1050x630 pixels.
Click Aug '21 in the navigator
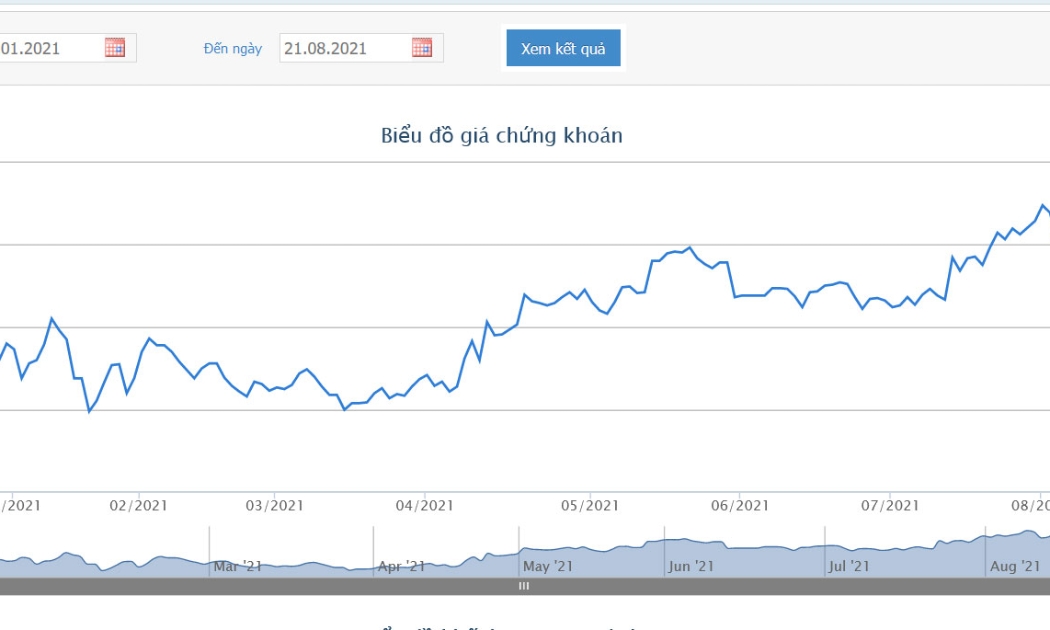point(1015,566)
